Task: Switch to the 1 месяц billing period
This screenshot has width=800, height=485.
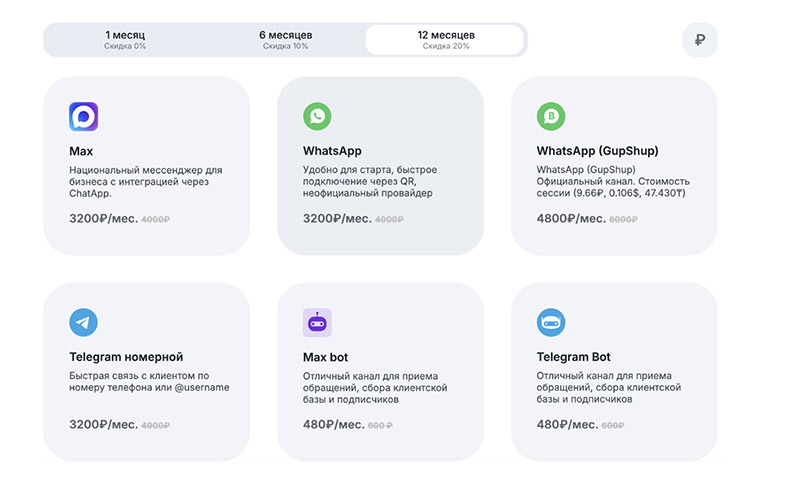Action: pos(126,40)
